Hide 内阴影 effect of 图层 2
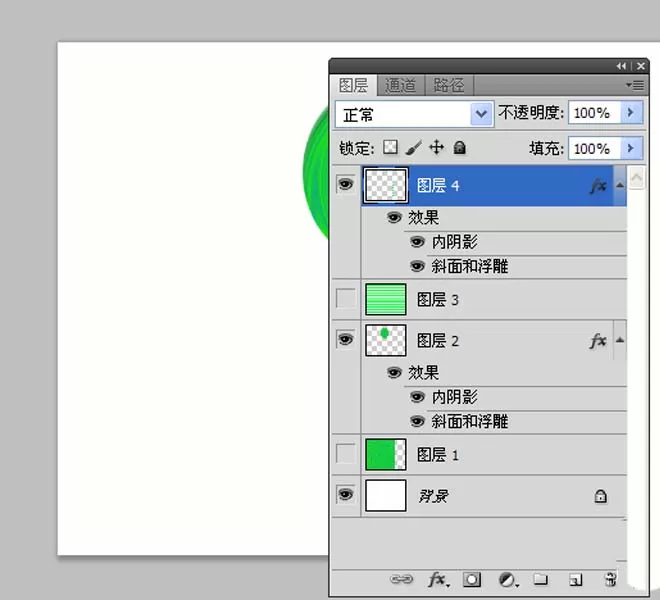 (417, 397)
